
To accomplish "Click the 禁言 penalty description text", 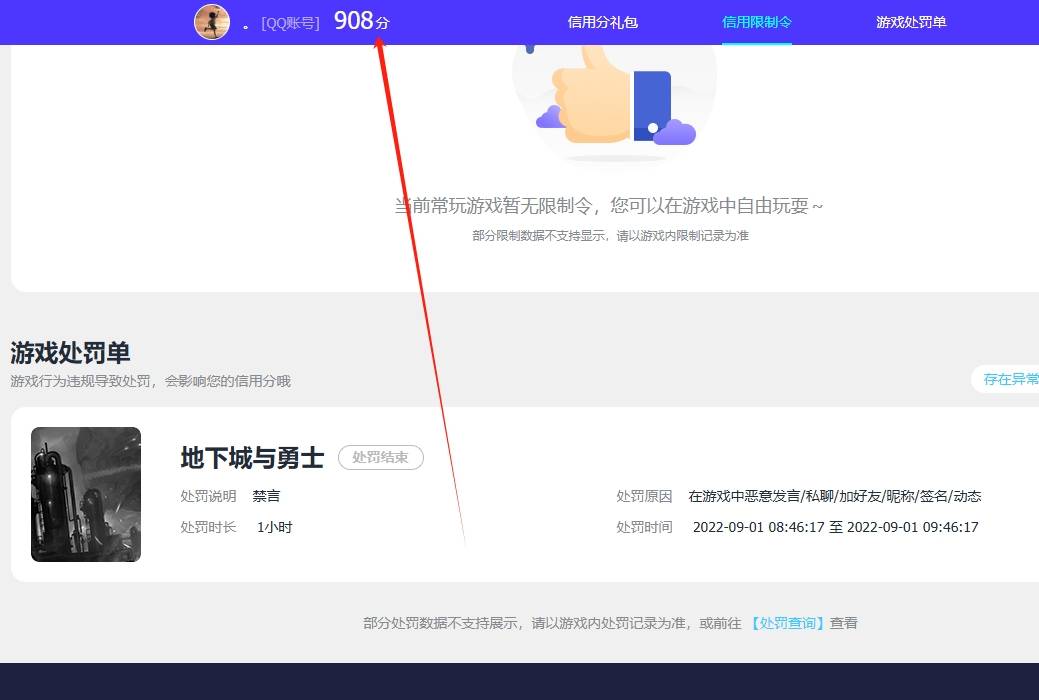I will coord(266,495).
